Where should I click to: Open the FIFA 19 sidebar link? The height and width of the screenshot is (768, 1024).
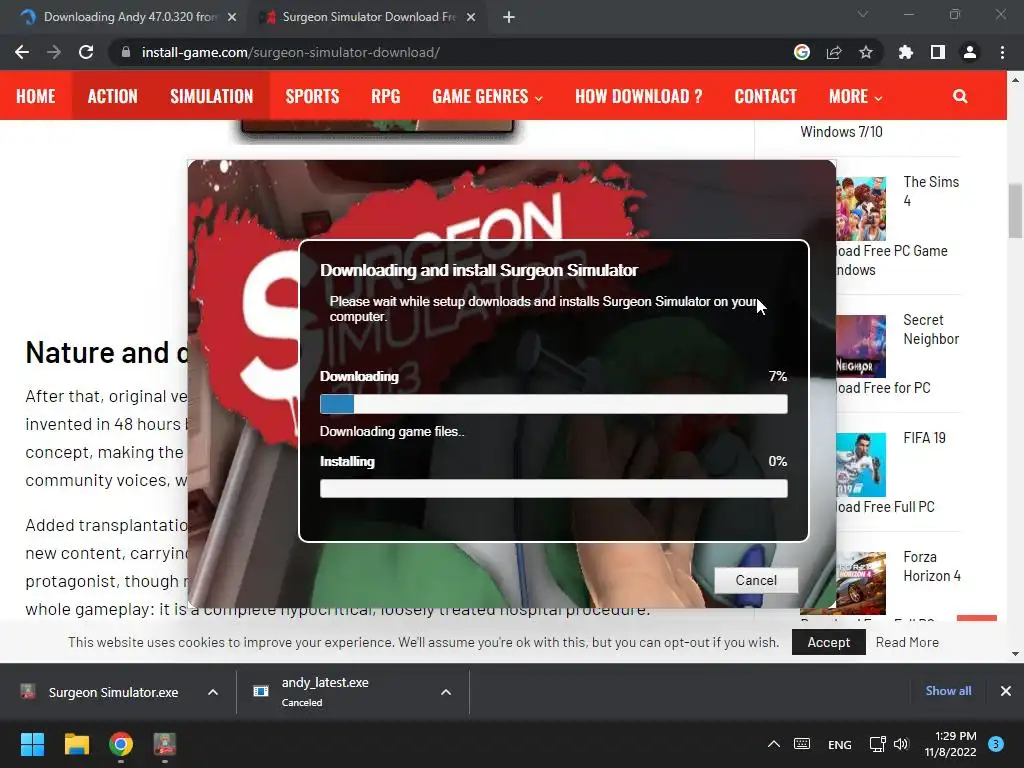(x=924, y=438)
